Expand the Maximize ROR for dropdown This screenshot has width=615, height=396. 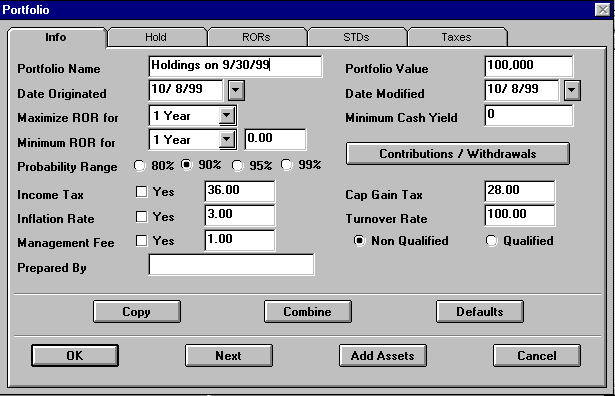[x=227, y=116]
